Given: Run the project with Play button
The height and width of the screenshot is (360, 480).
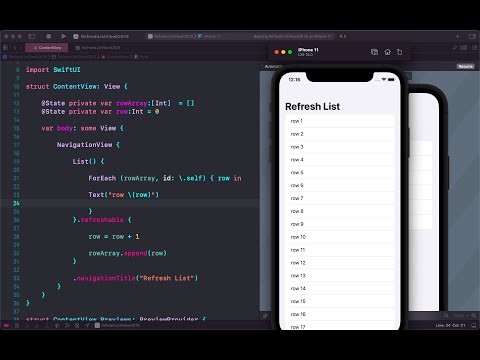Looking at the screenshot, I should (x=63, y=36).
